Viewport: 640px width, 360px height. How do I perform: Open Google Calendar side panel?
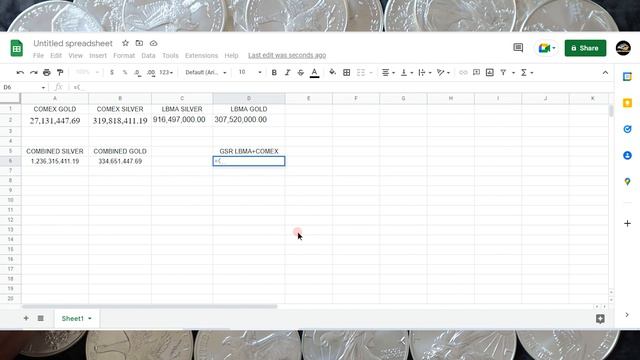point(627,77)
